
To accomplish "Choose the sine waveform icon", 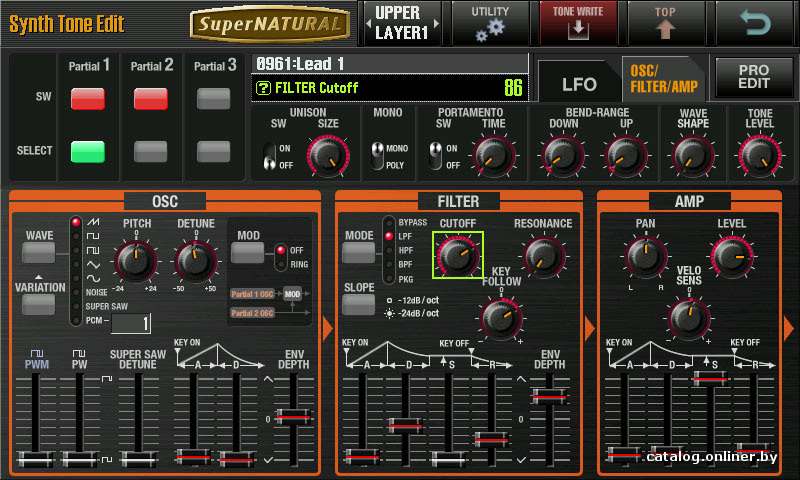I will 93,279.
